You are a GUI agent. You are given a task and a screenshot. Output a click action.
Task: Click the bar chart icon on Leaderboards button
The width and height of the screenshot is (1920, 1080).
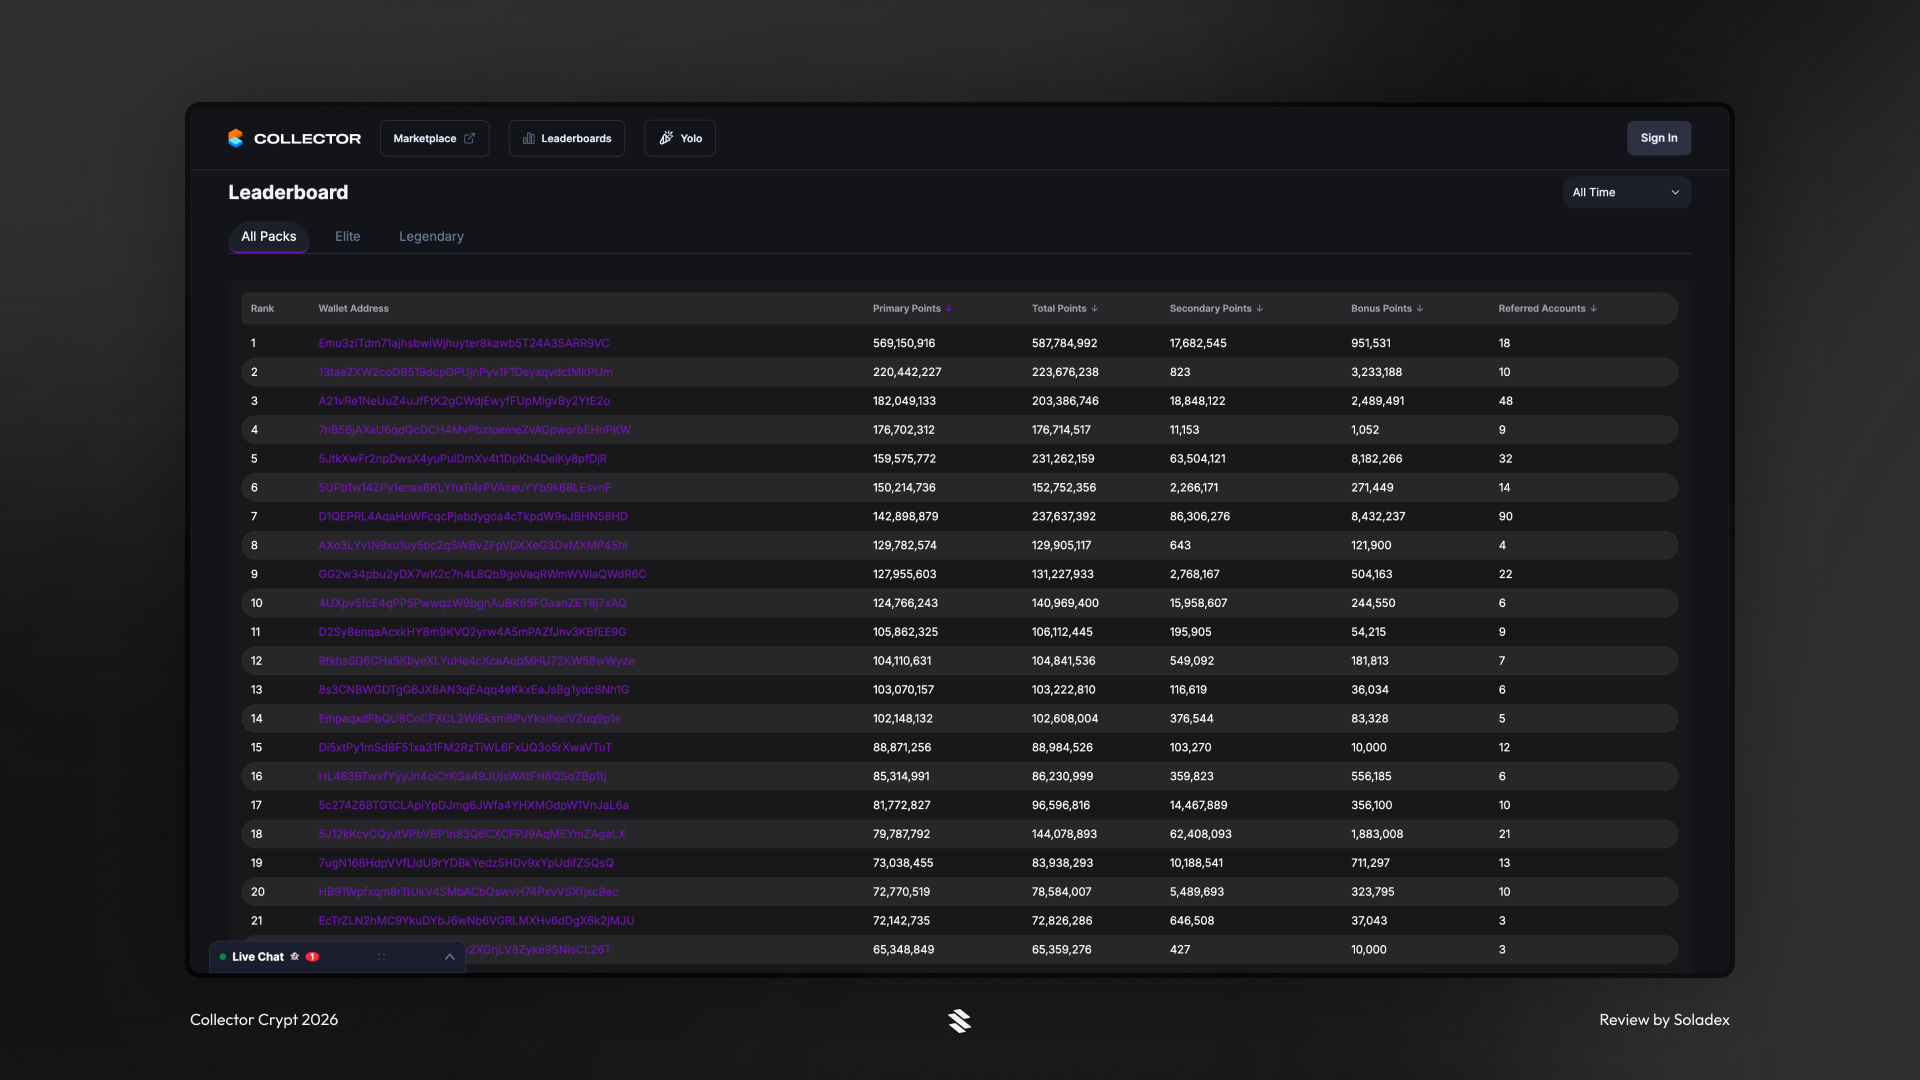pos(529,138)
